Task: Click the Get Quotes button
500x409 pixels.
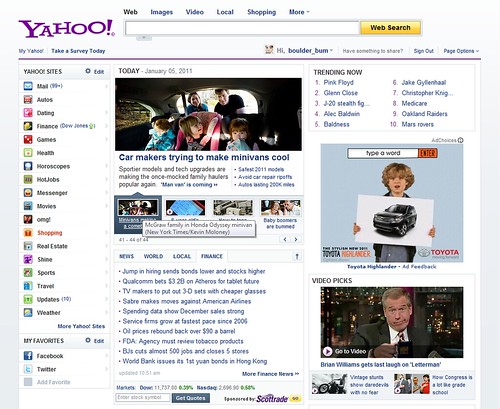Action: pyautogui.click(x=191, y=398)
